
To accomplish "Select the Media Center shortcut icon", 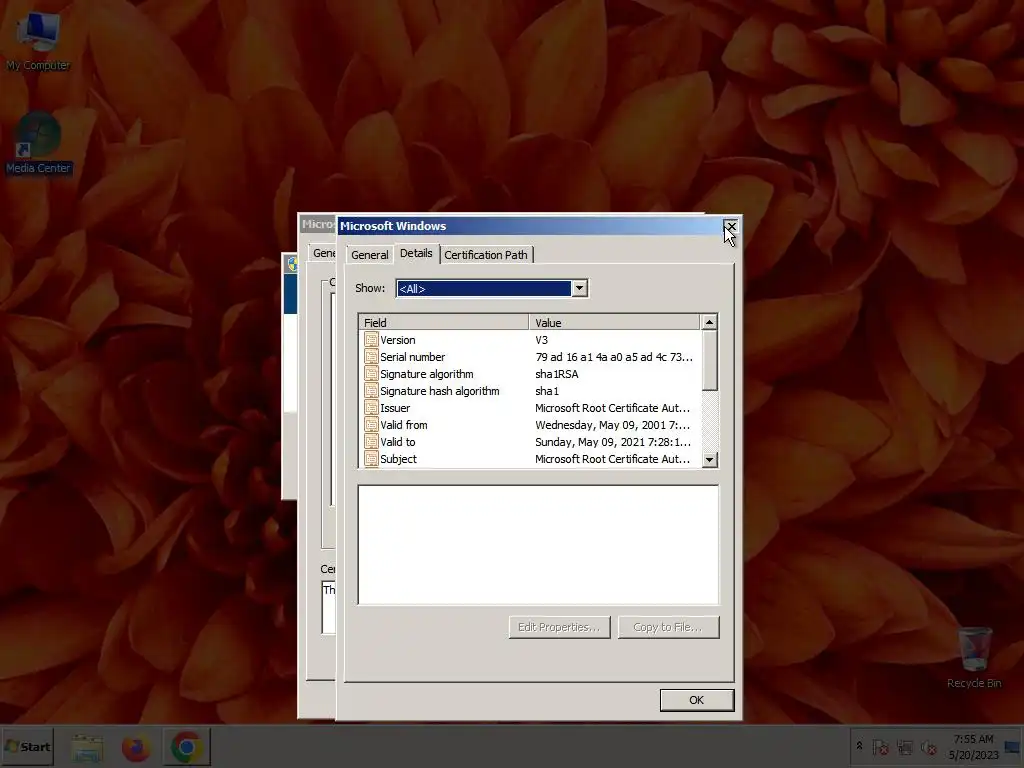I will 38,144.
